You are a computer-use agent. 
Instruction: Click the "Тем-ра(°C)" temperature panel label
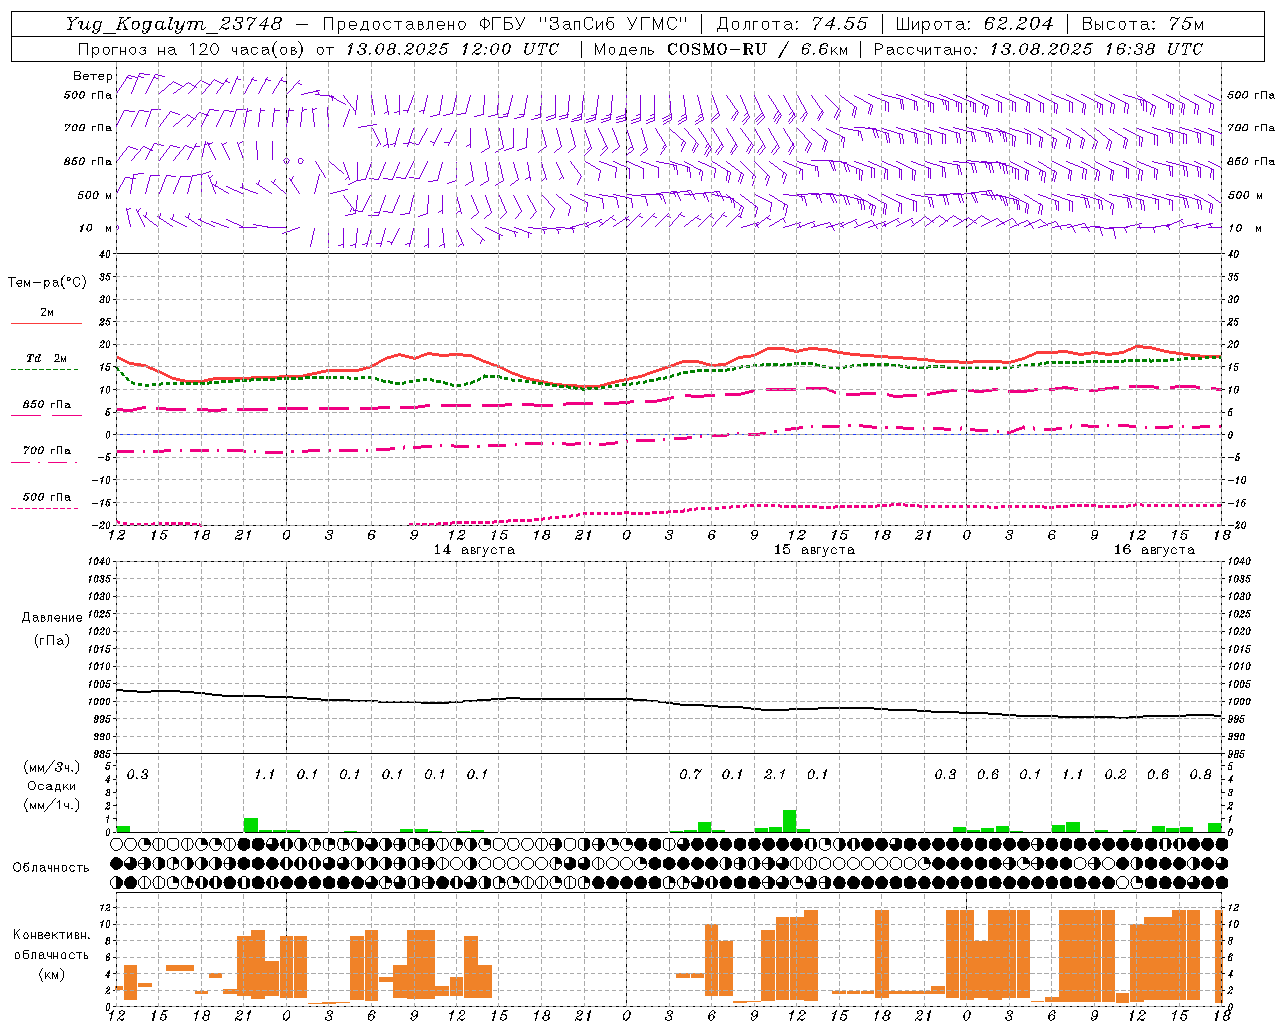tap(47, 282)
